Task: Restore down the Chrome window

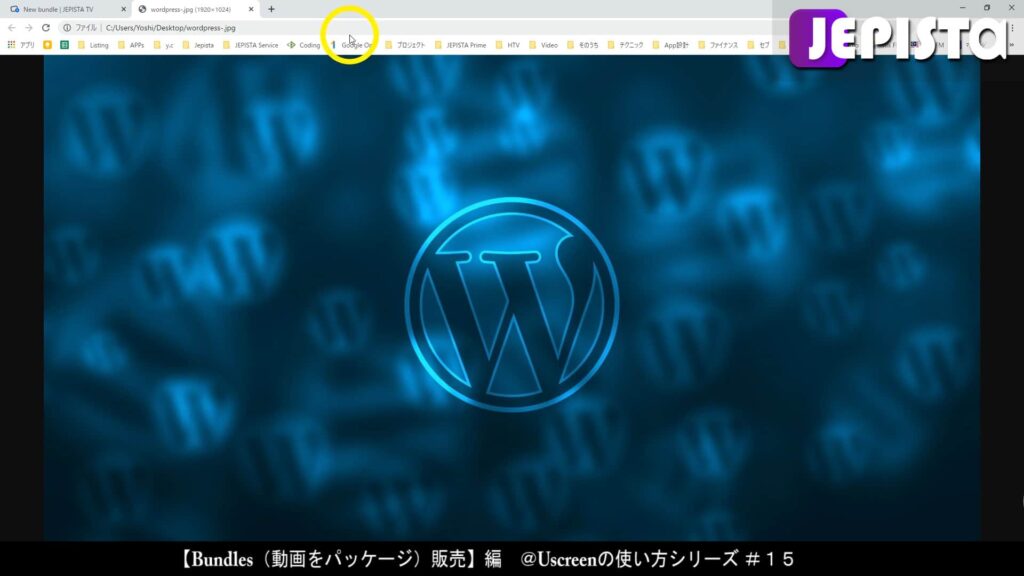Action: (987, 8)
